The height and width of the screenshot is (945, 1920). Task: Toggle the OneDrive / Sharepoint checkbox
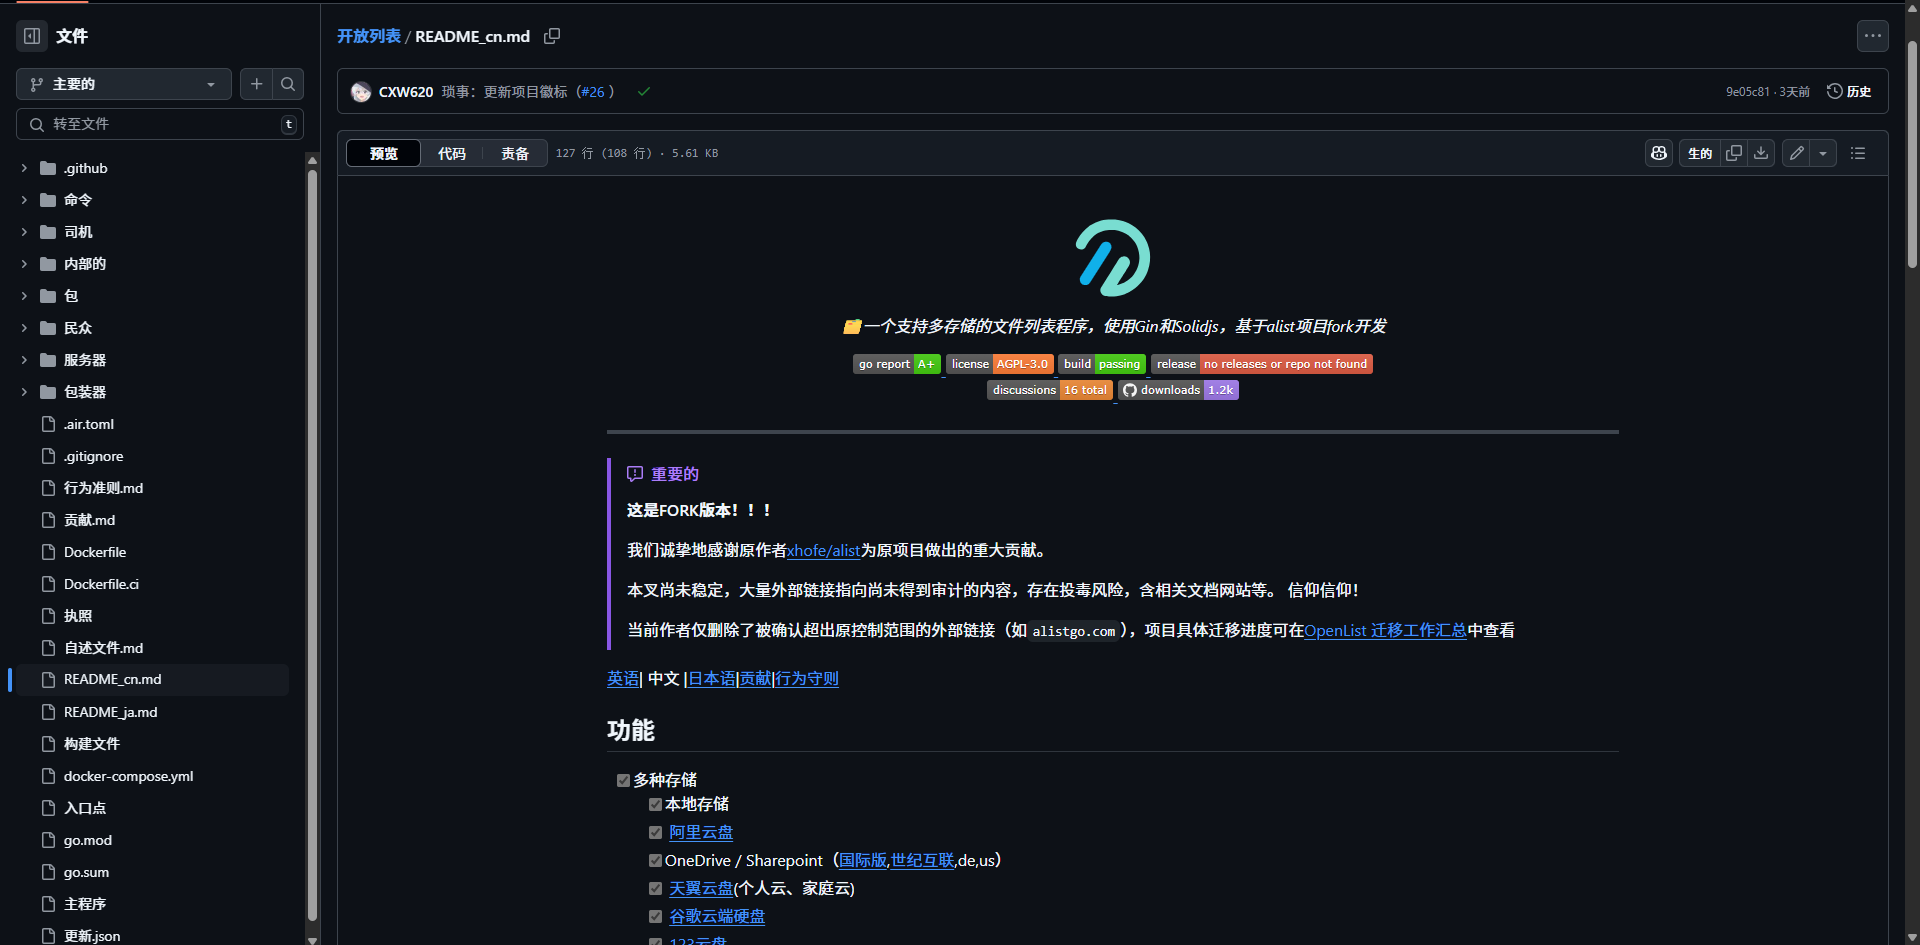(655, 860)
